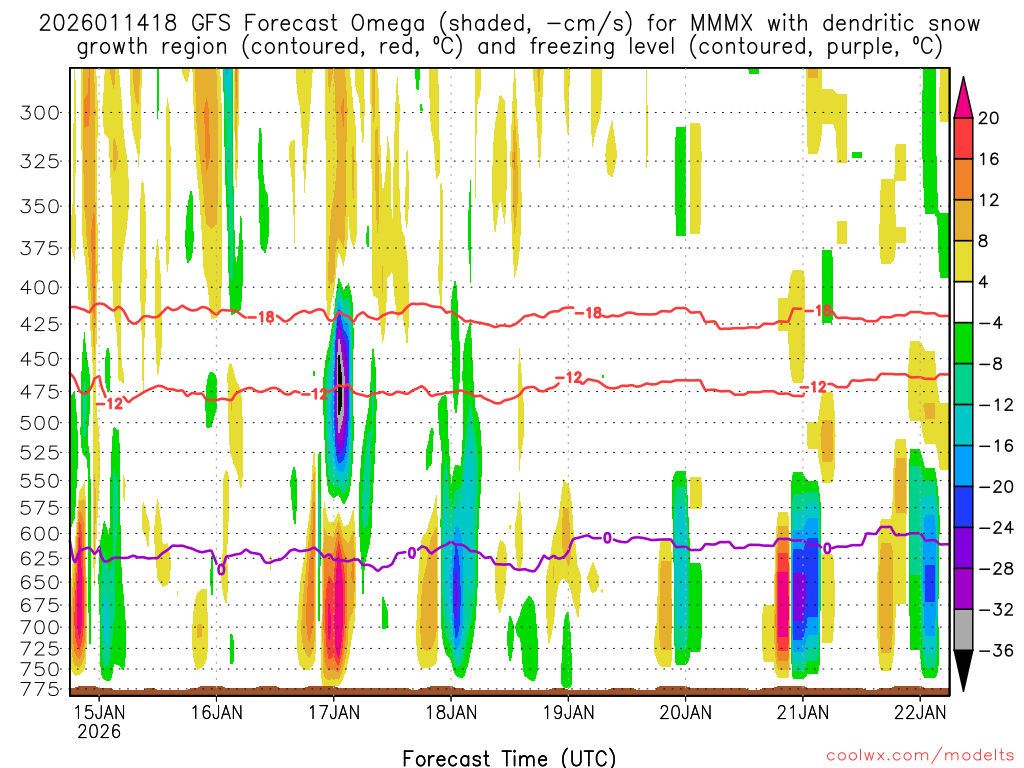Viewport: 1024px width, 768px height.
Task: Click the colorbar value -32
Action: pyautogui.click(x=996, y=609)
